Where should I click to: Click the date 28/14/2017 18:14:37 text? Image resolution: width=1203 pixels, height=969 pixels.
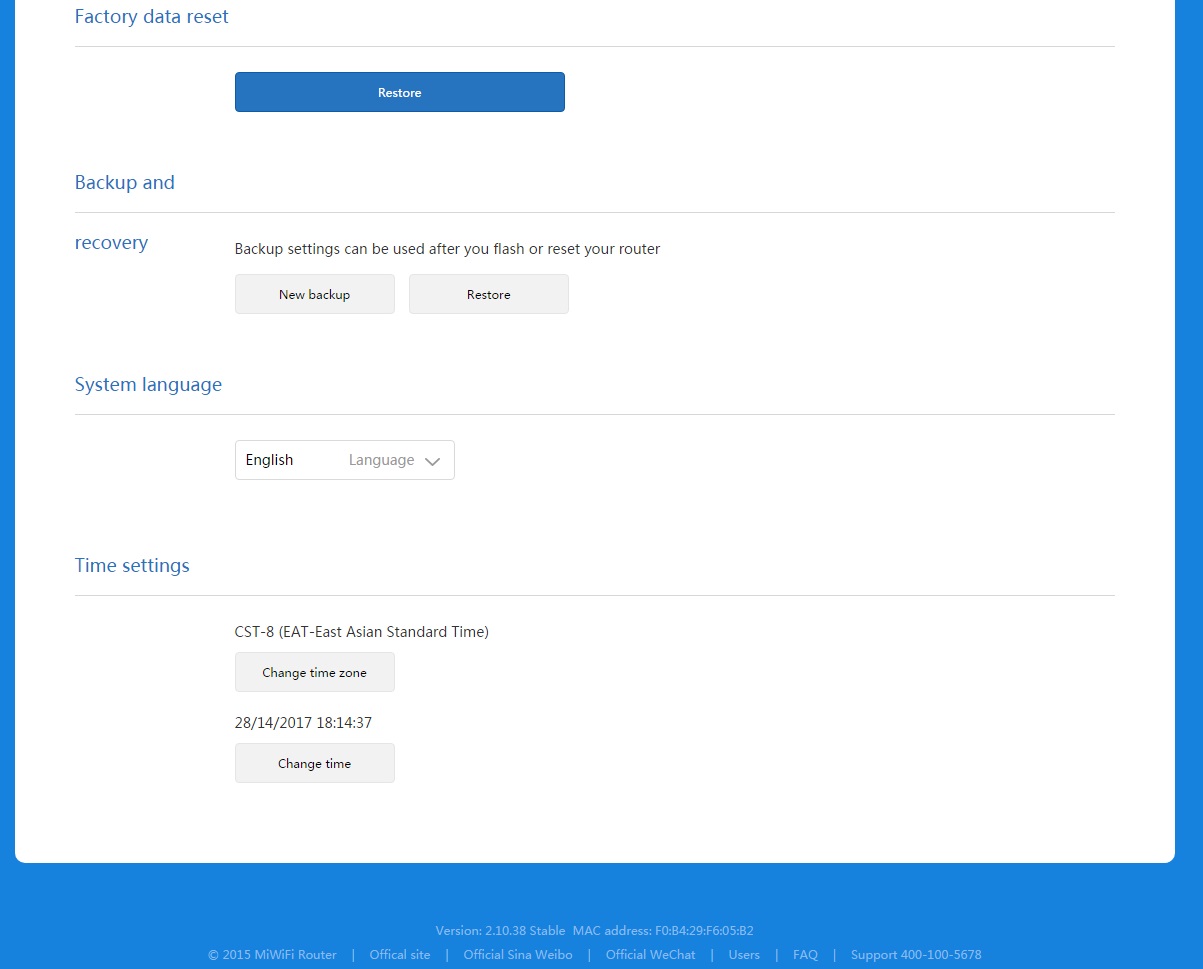tap(304, 723)
